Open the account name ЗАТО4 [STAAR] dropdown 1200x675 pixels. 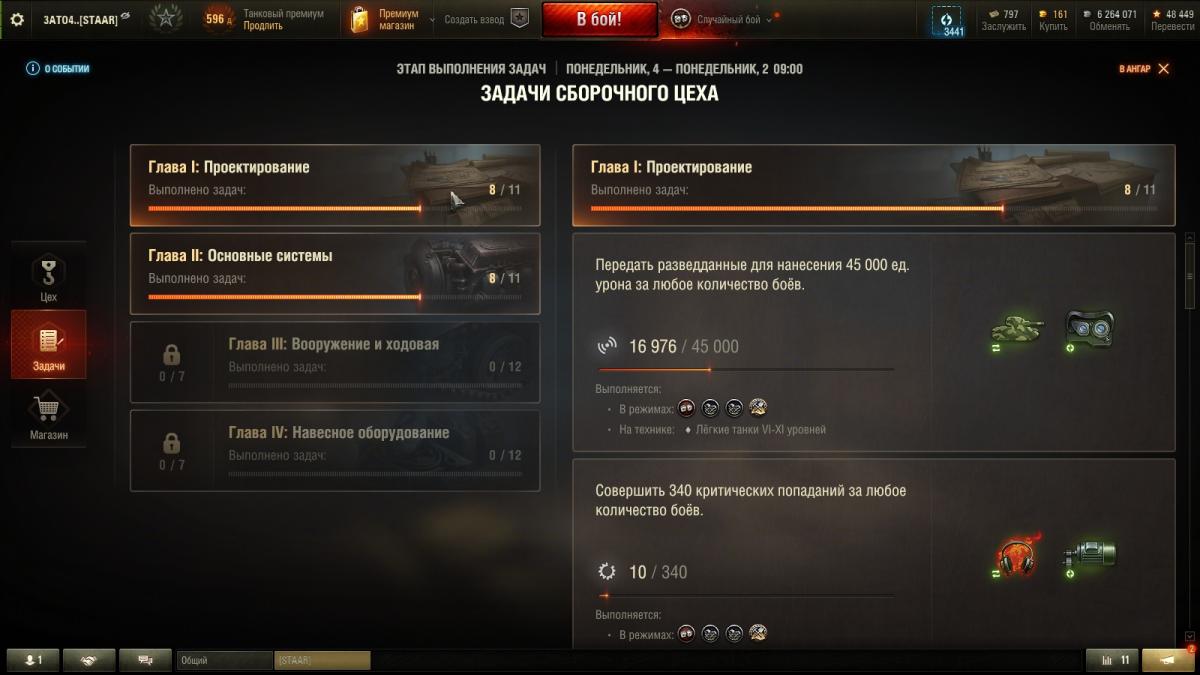click(x=86, y=19)
